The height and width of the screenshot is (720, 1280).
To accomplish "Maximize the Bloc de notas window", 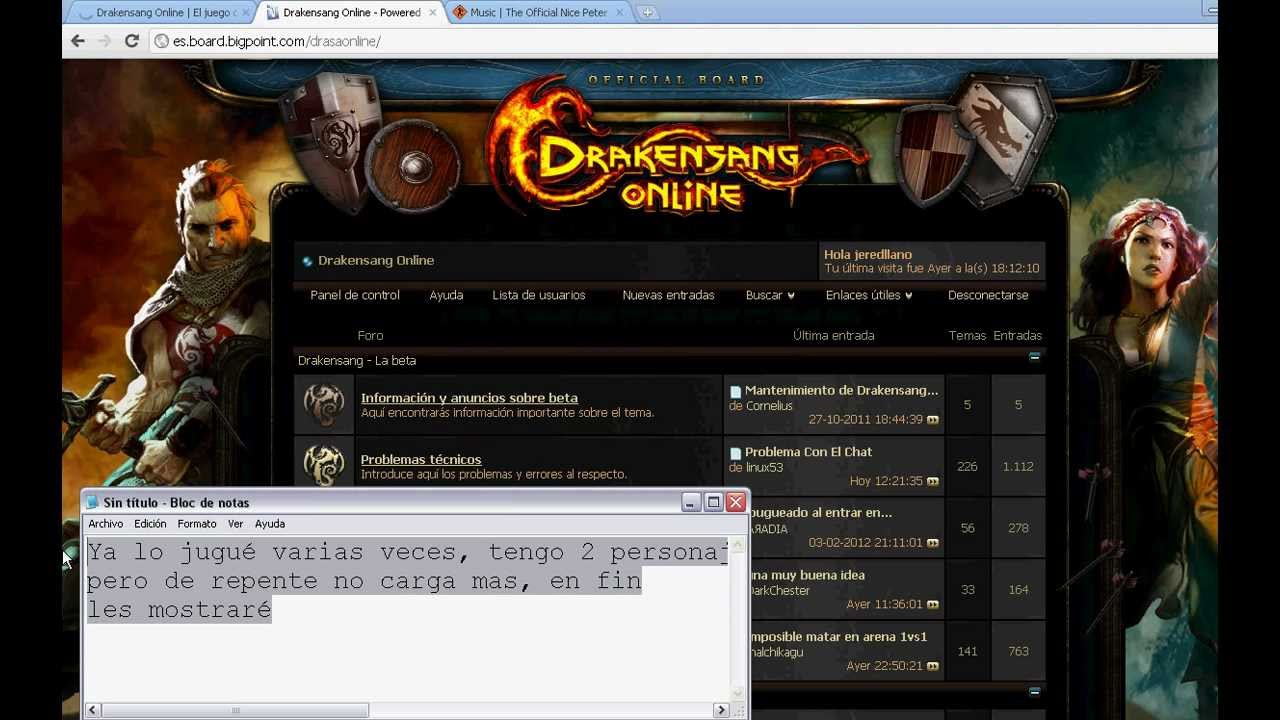I will click(714, 502).
